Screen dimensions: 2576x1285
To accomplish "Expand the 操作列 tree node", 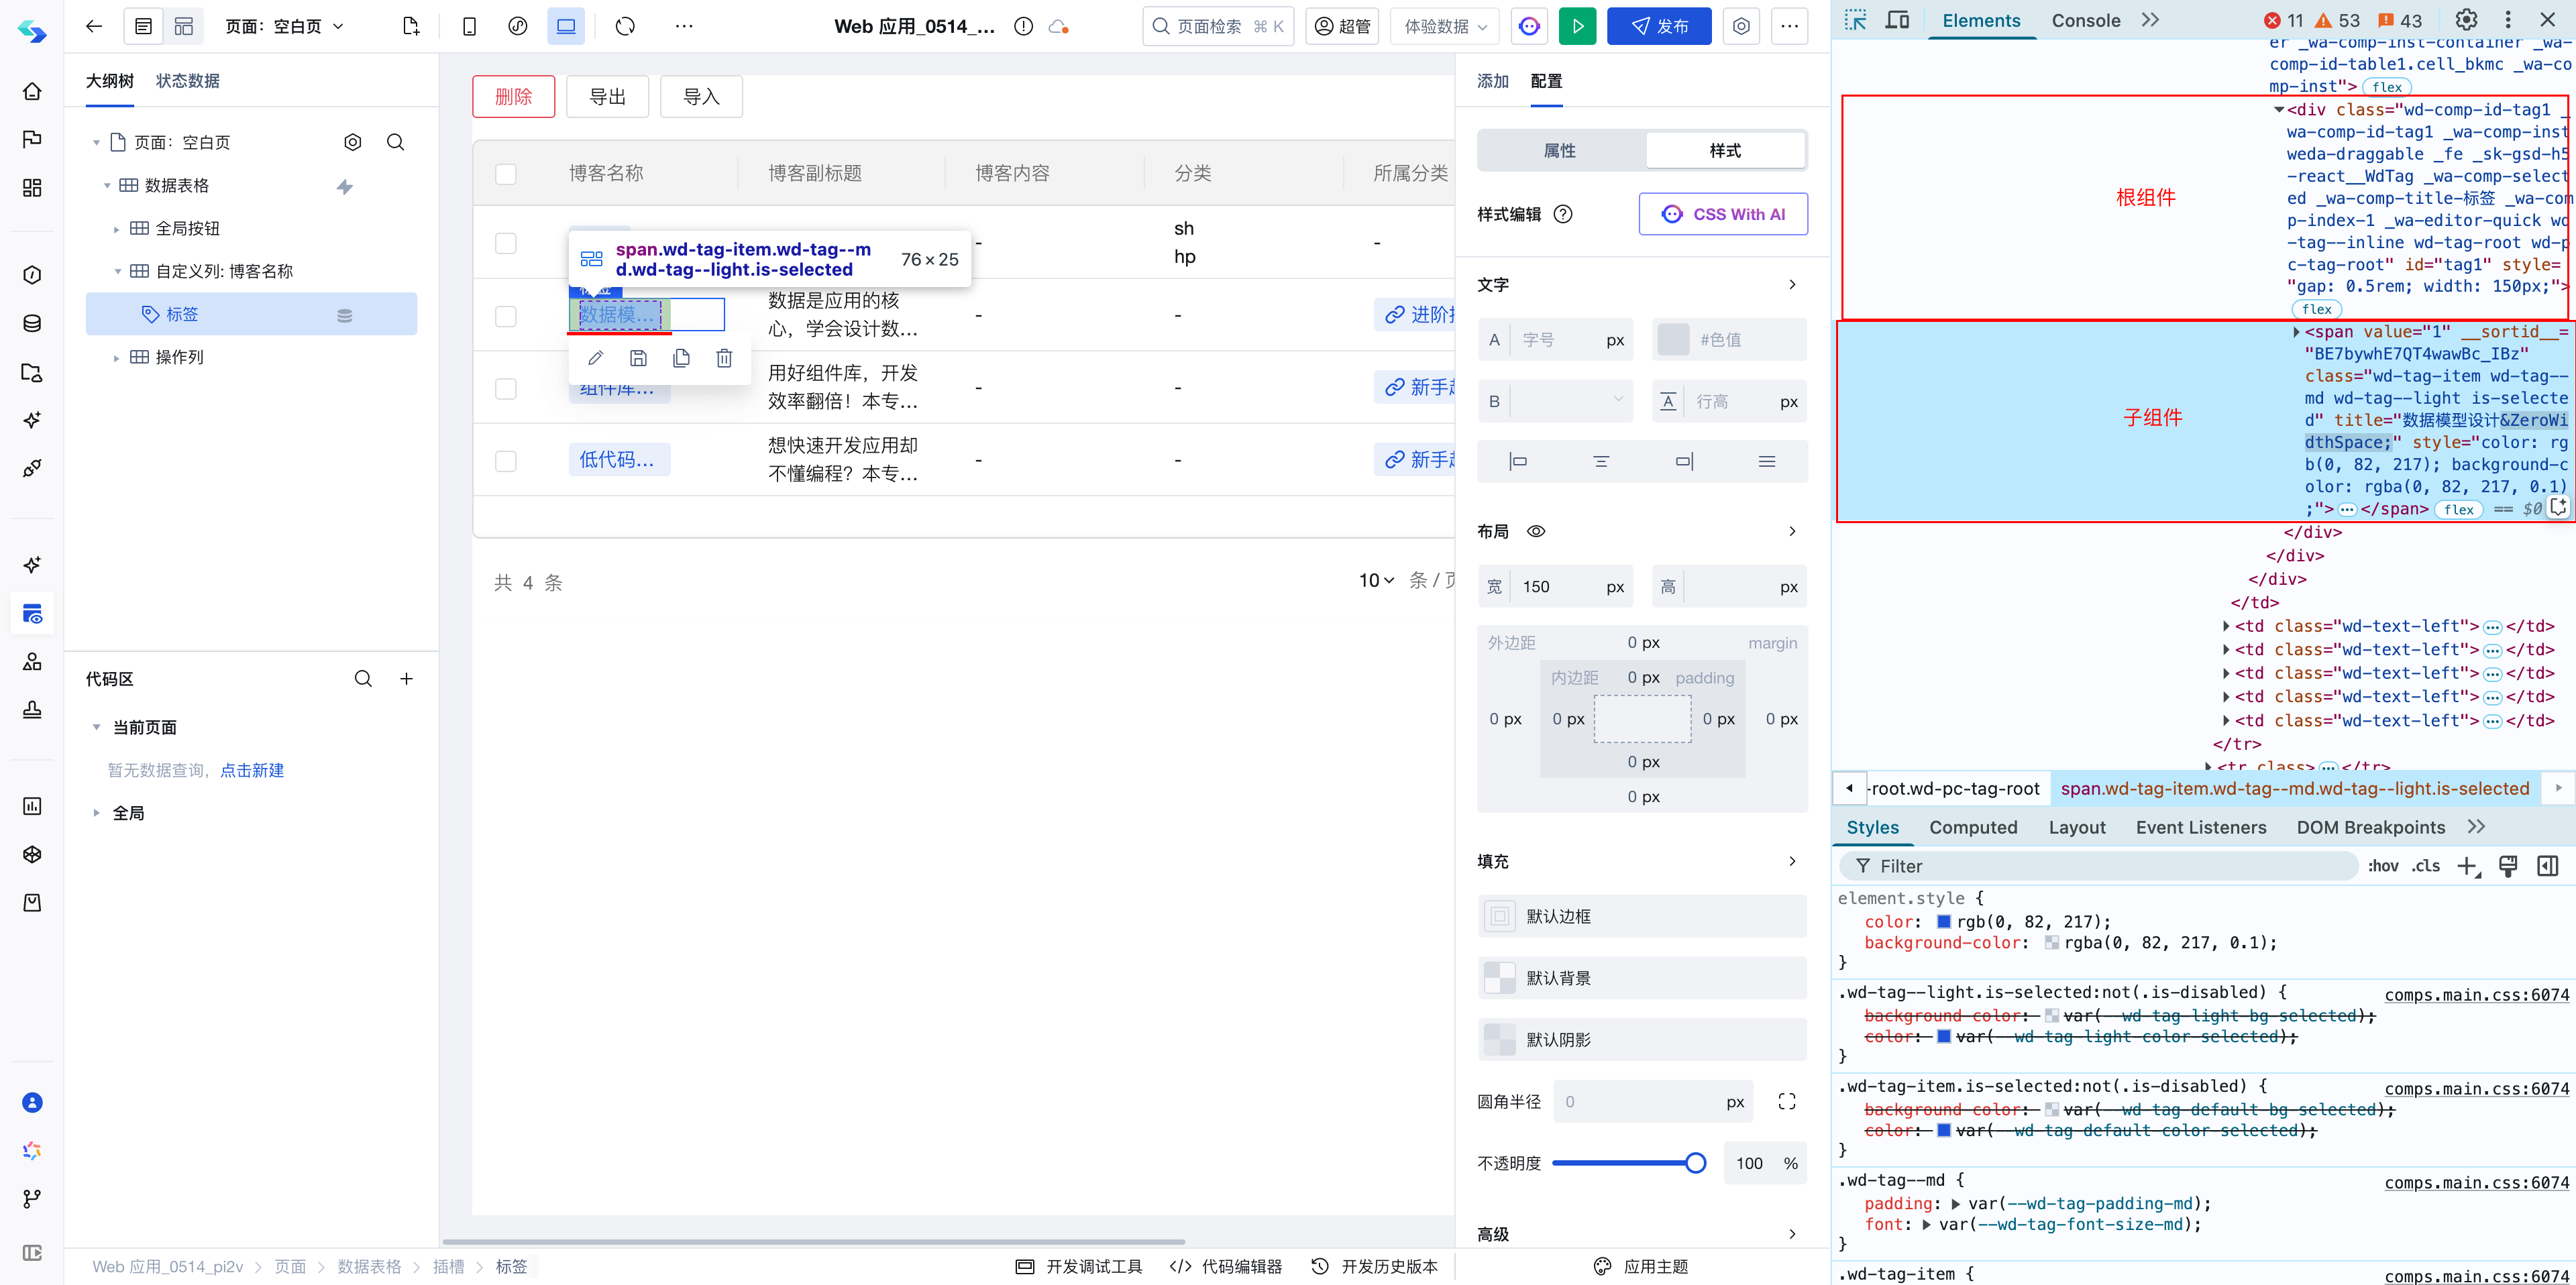I will pyautogui.click(x=116, y=358).
